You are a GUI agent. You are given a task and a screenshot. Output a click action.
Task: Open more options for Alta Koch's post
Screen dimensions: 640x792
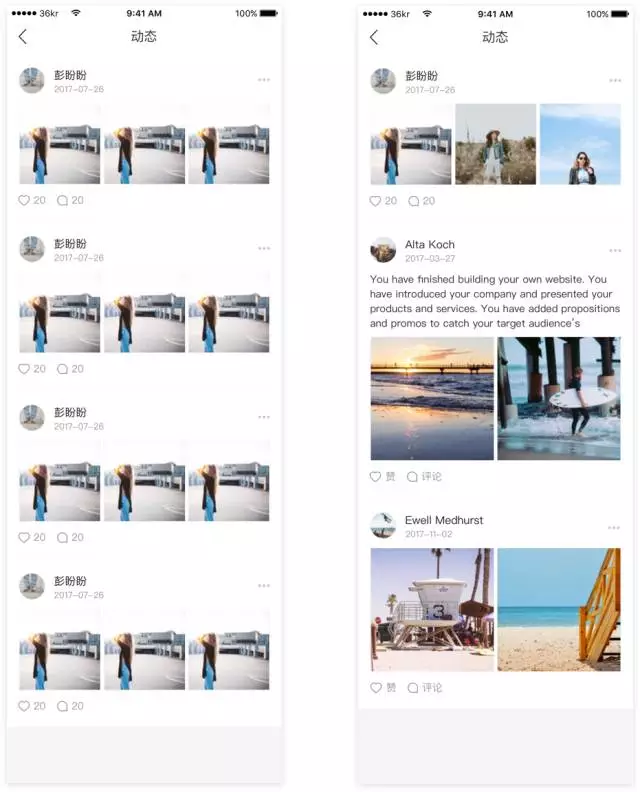pyautogui.click(x=615, y=251)
